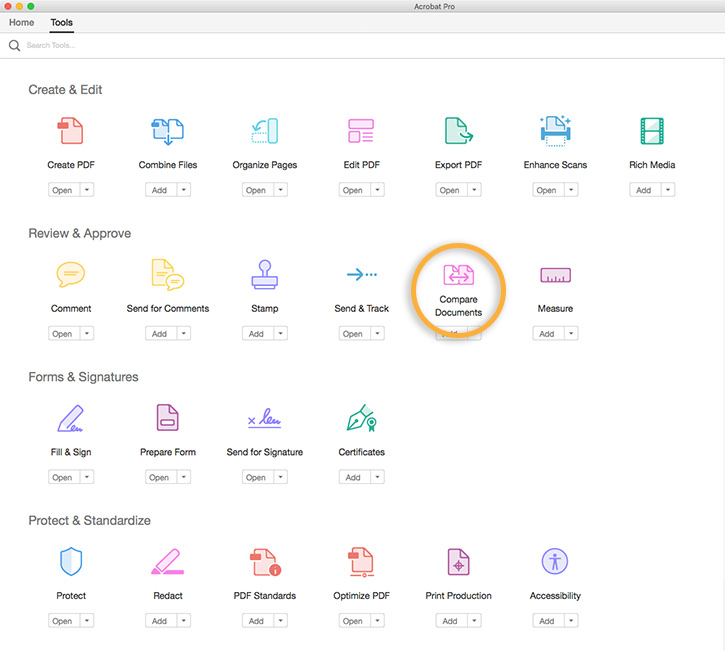Screen dimensions: 725x651
Task: Click the Open button under Create PDF
Action: tap(64, 190)
